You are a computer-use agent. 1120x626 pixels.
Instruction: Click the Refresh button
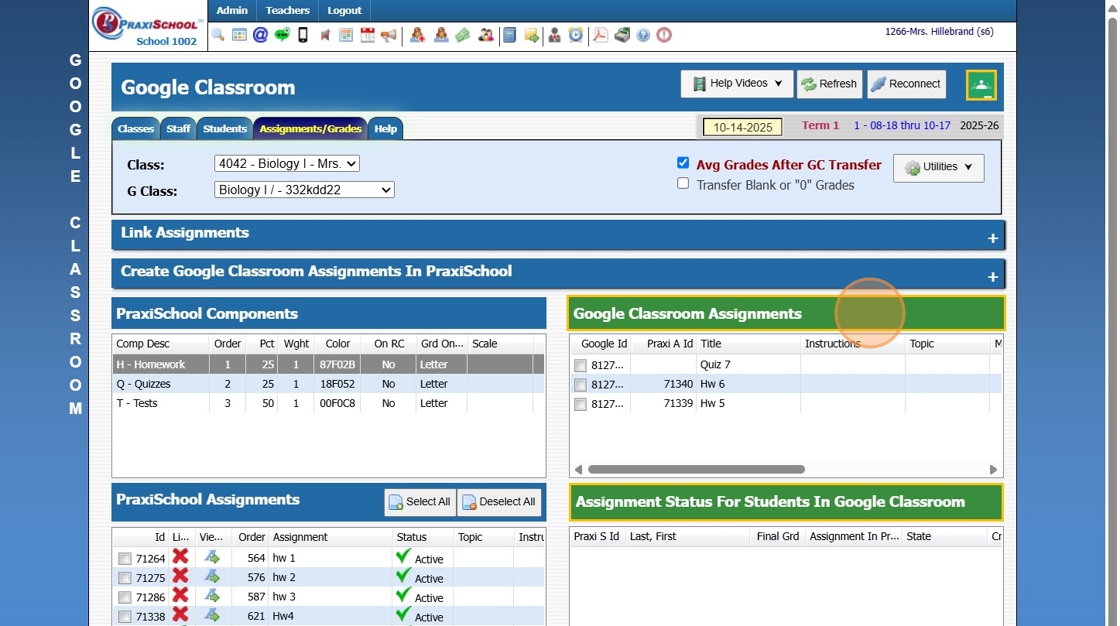pos(829,84)
